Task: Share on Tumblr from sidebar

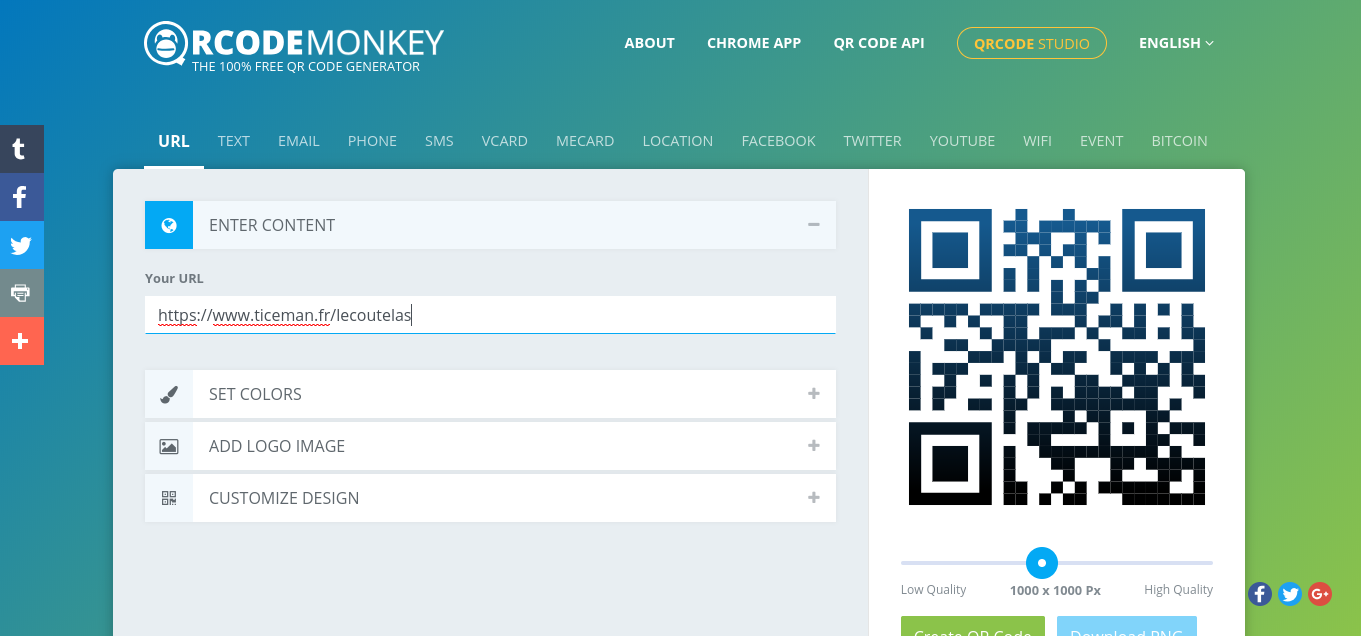Action: [21, 149]
